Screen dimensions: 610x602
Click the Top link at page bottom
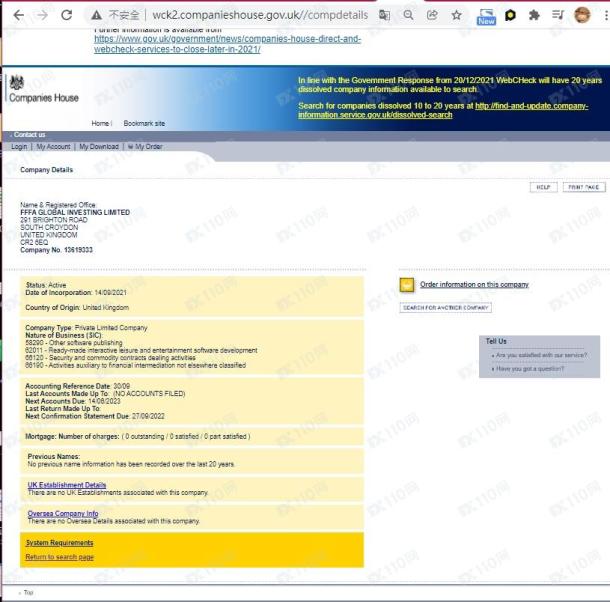tap(28, 592)
